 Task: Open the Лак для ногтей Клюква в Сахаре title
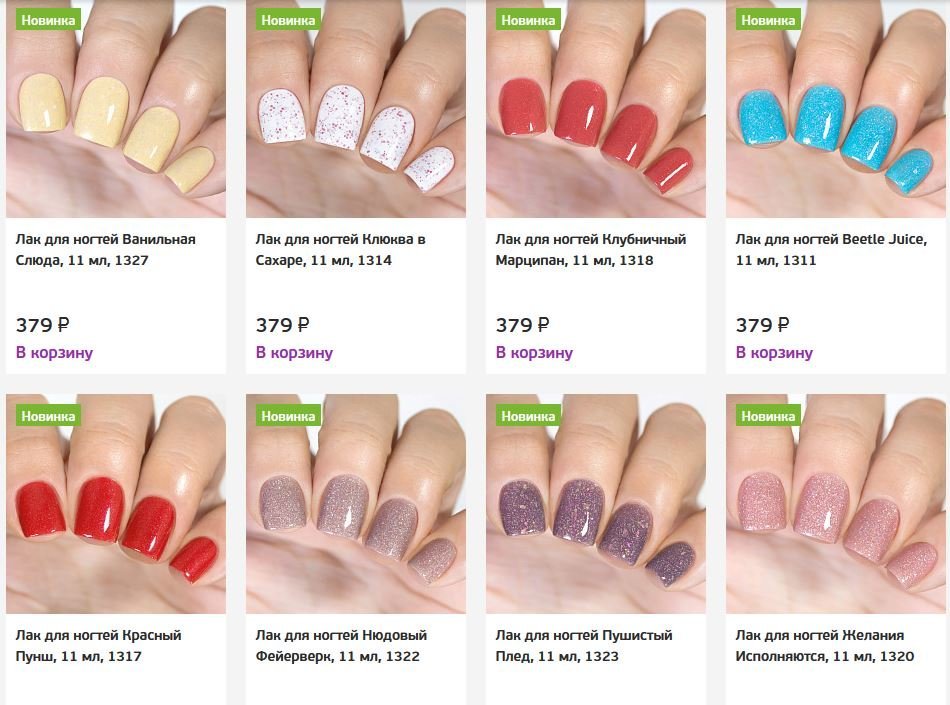pyautogui.click(x=340, y=250)
